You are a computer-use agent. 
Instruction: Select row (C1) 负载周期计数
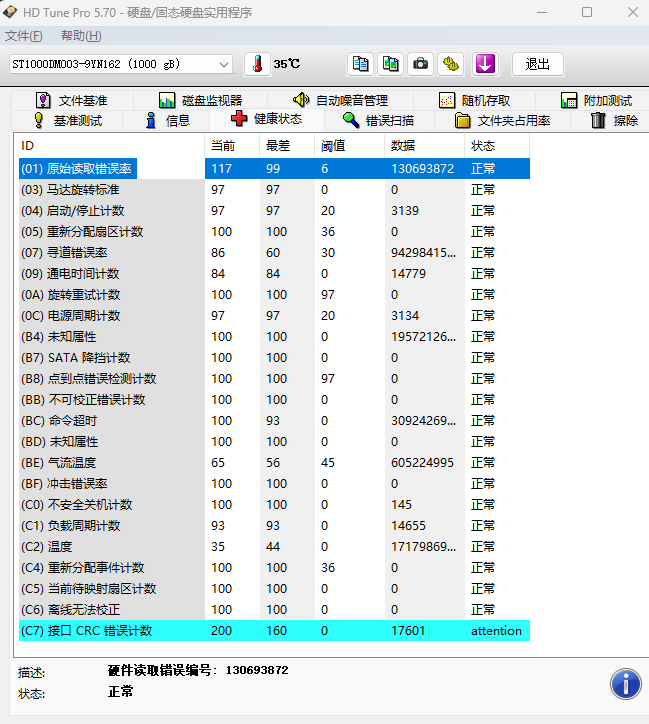[x=274, y=526]
